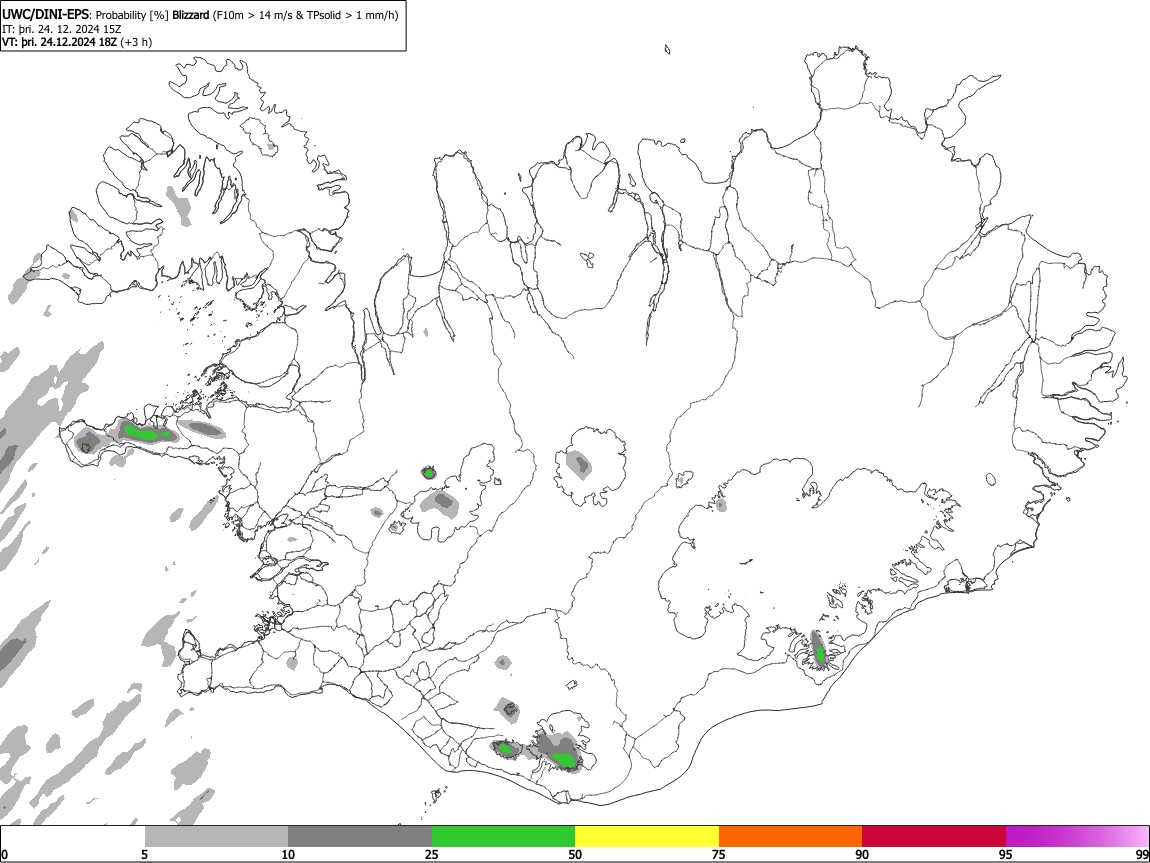Screen dimensions: 1150x863
Task: Click the white 0-5% legend swatch
Action: pyautogui.click(x=73, y=837)
